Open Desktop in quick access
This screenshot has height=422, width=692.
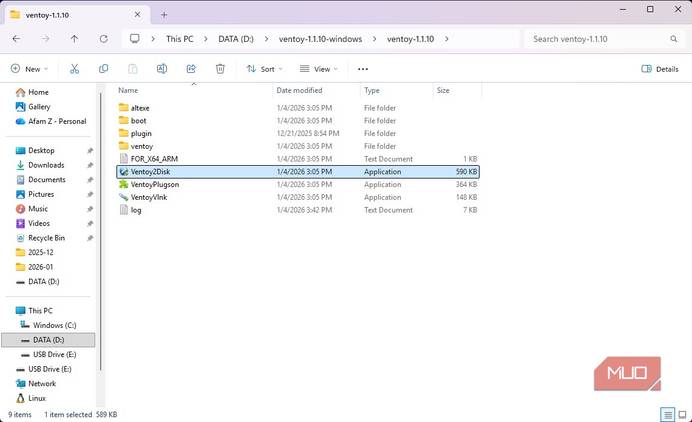41,151
